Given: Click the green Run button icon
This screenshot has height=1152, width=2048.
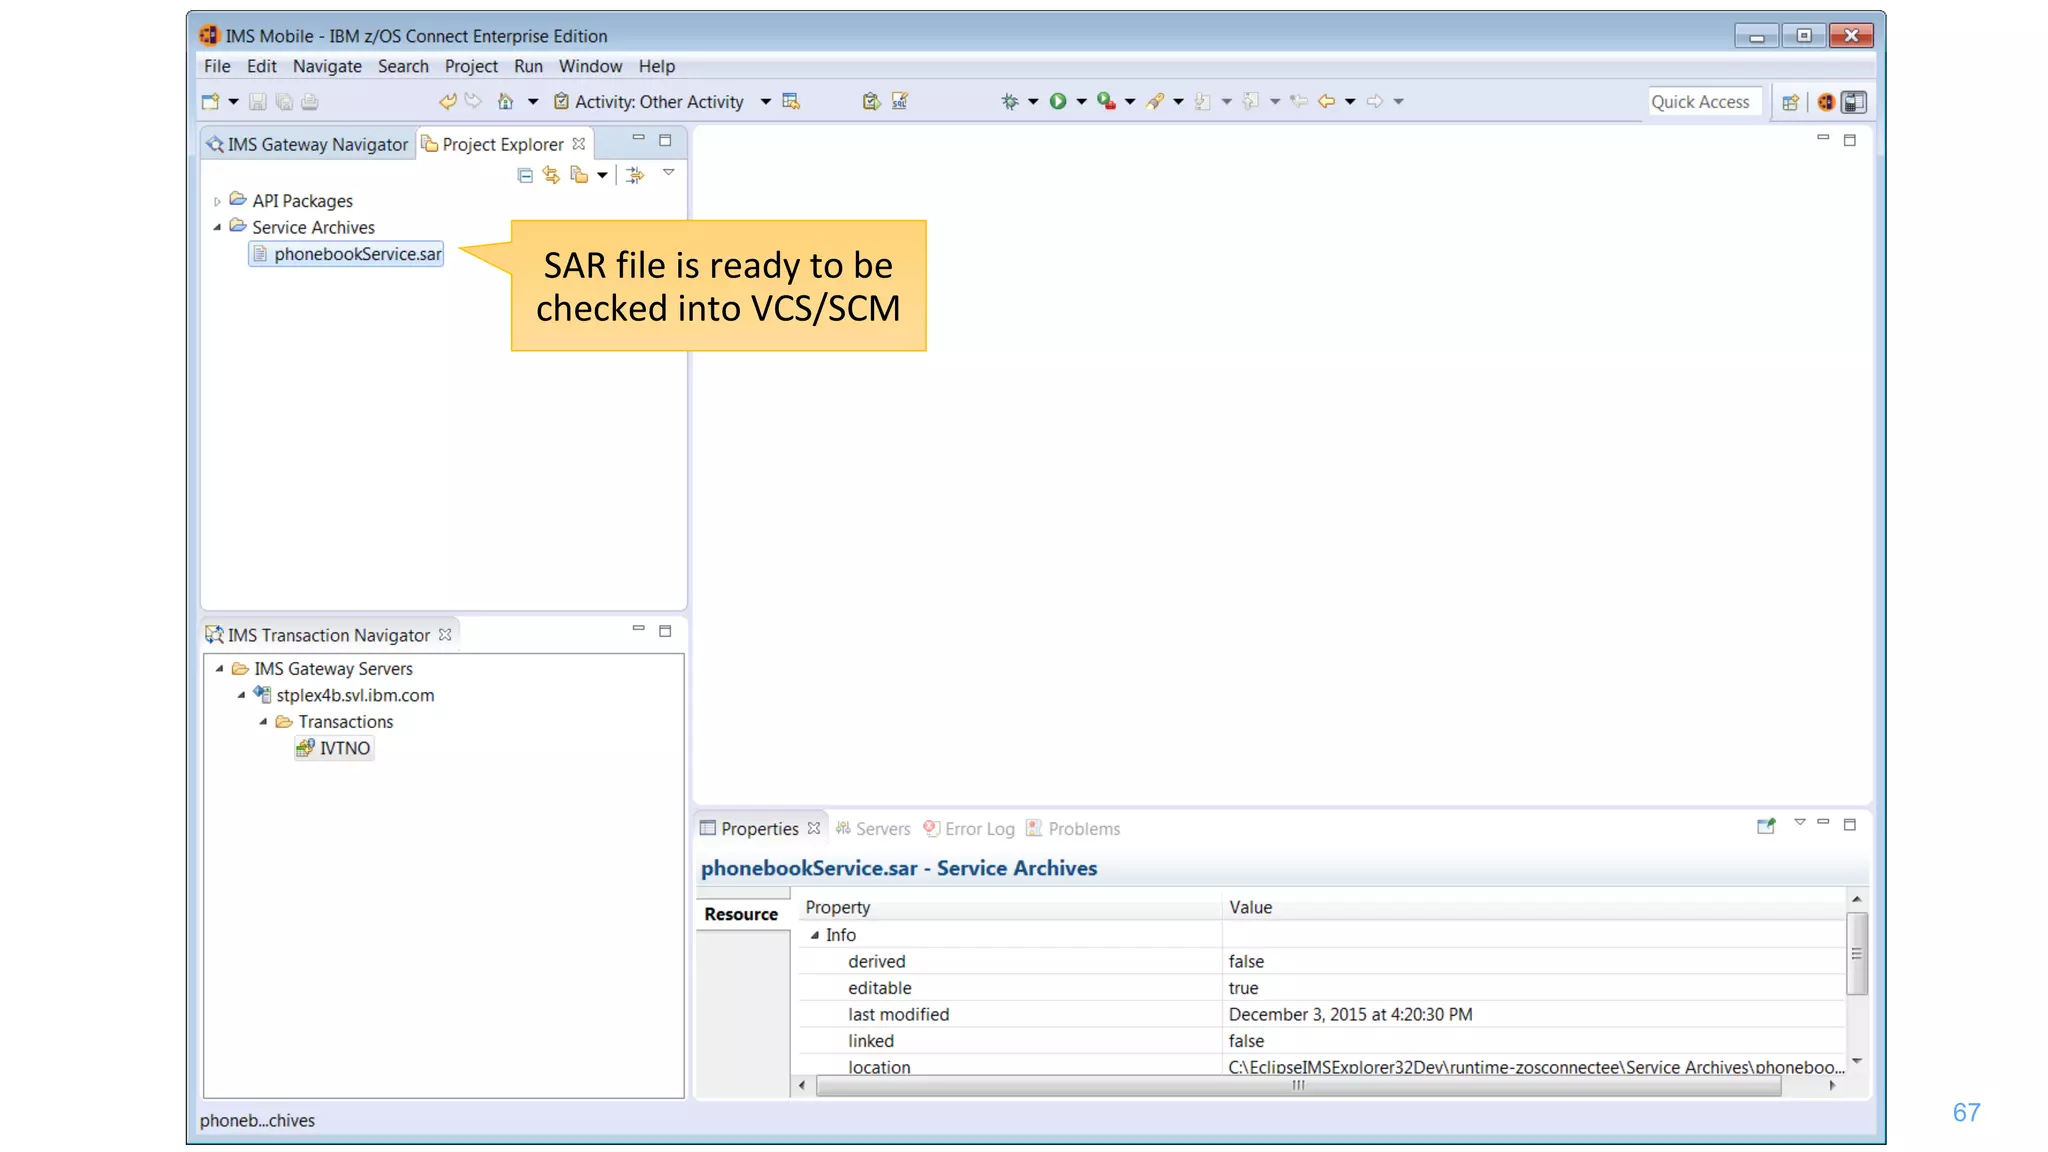Looking at the screenshot, I should click(1057, 101).
